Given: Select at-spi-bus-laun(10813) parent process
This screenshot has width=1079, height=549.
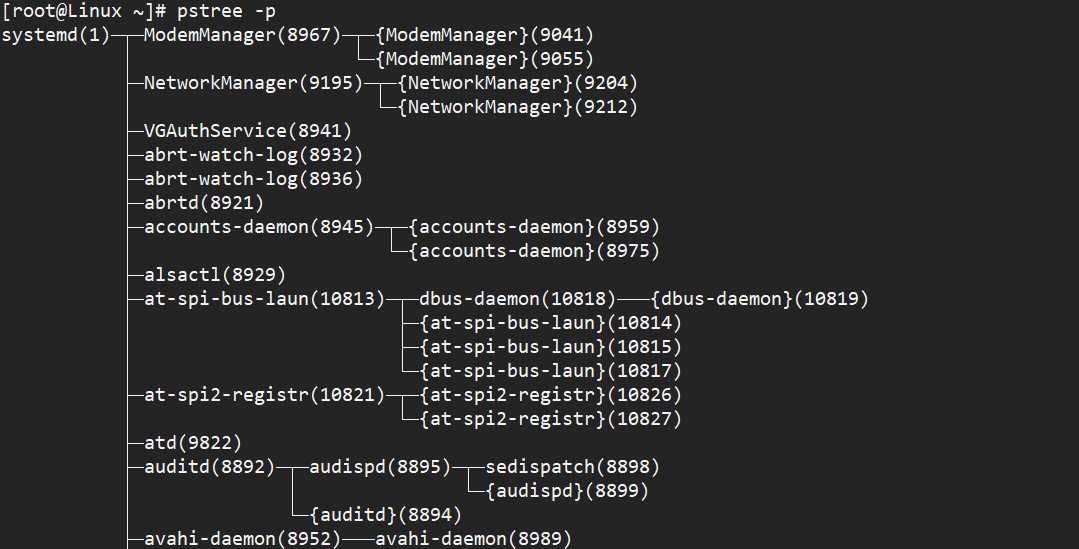Looking at the screenshot, I should click(x=265, y=299).
